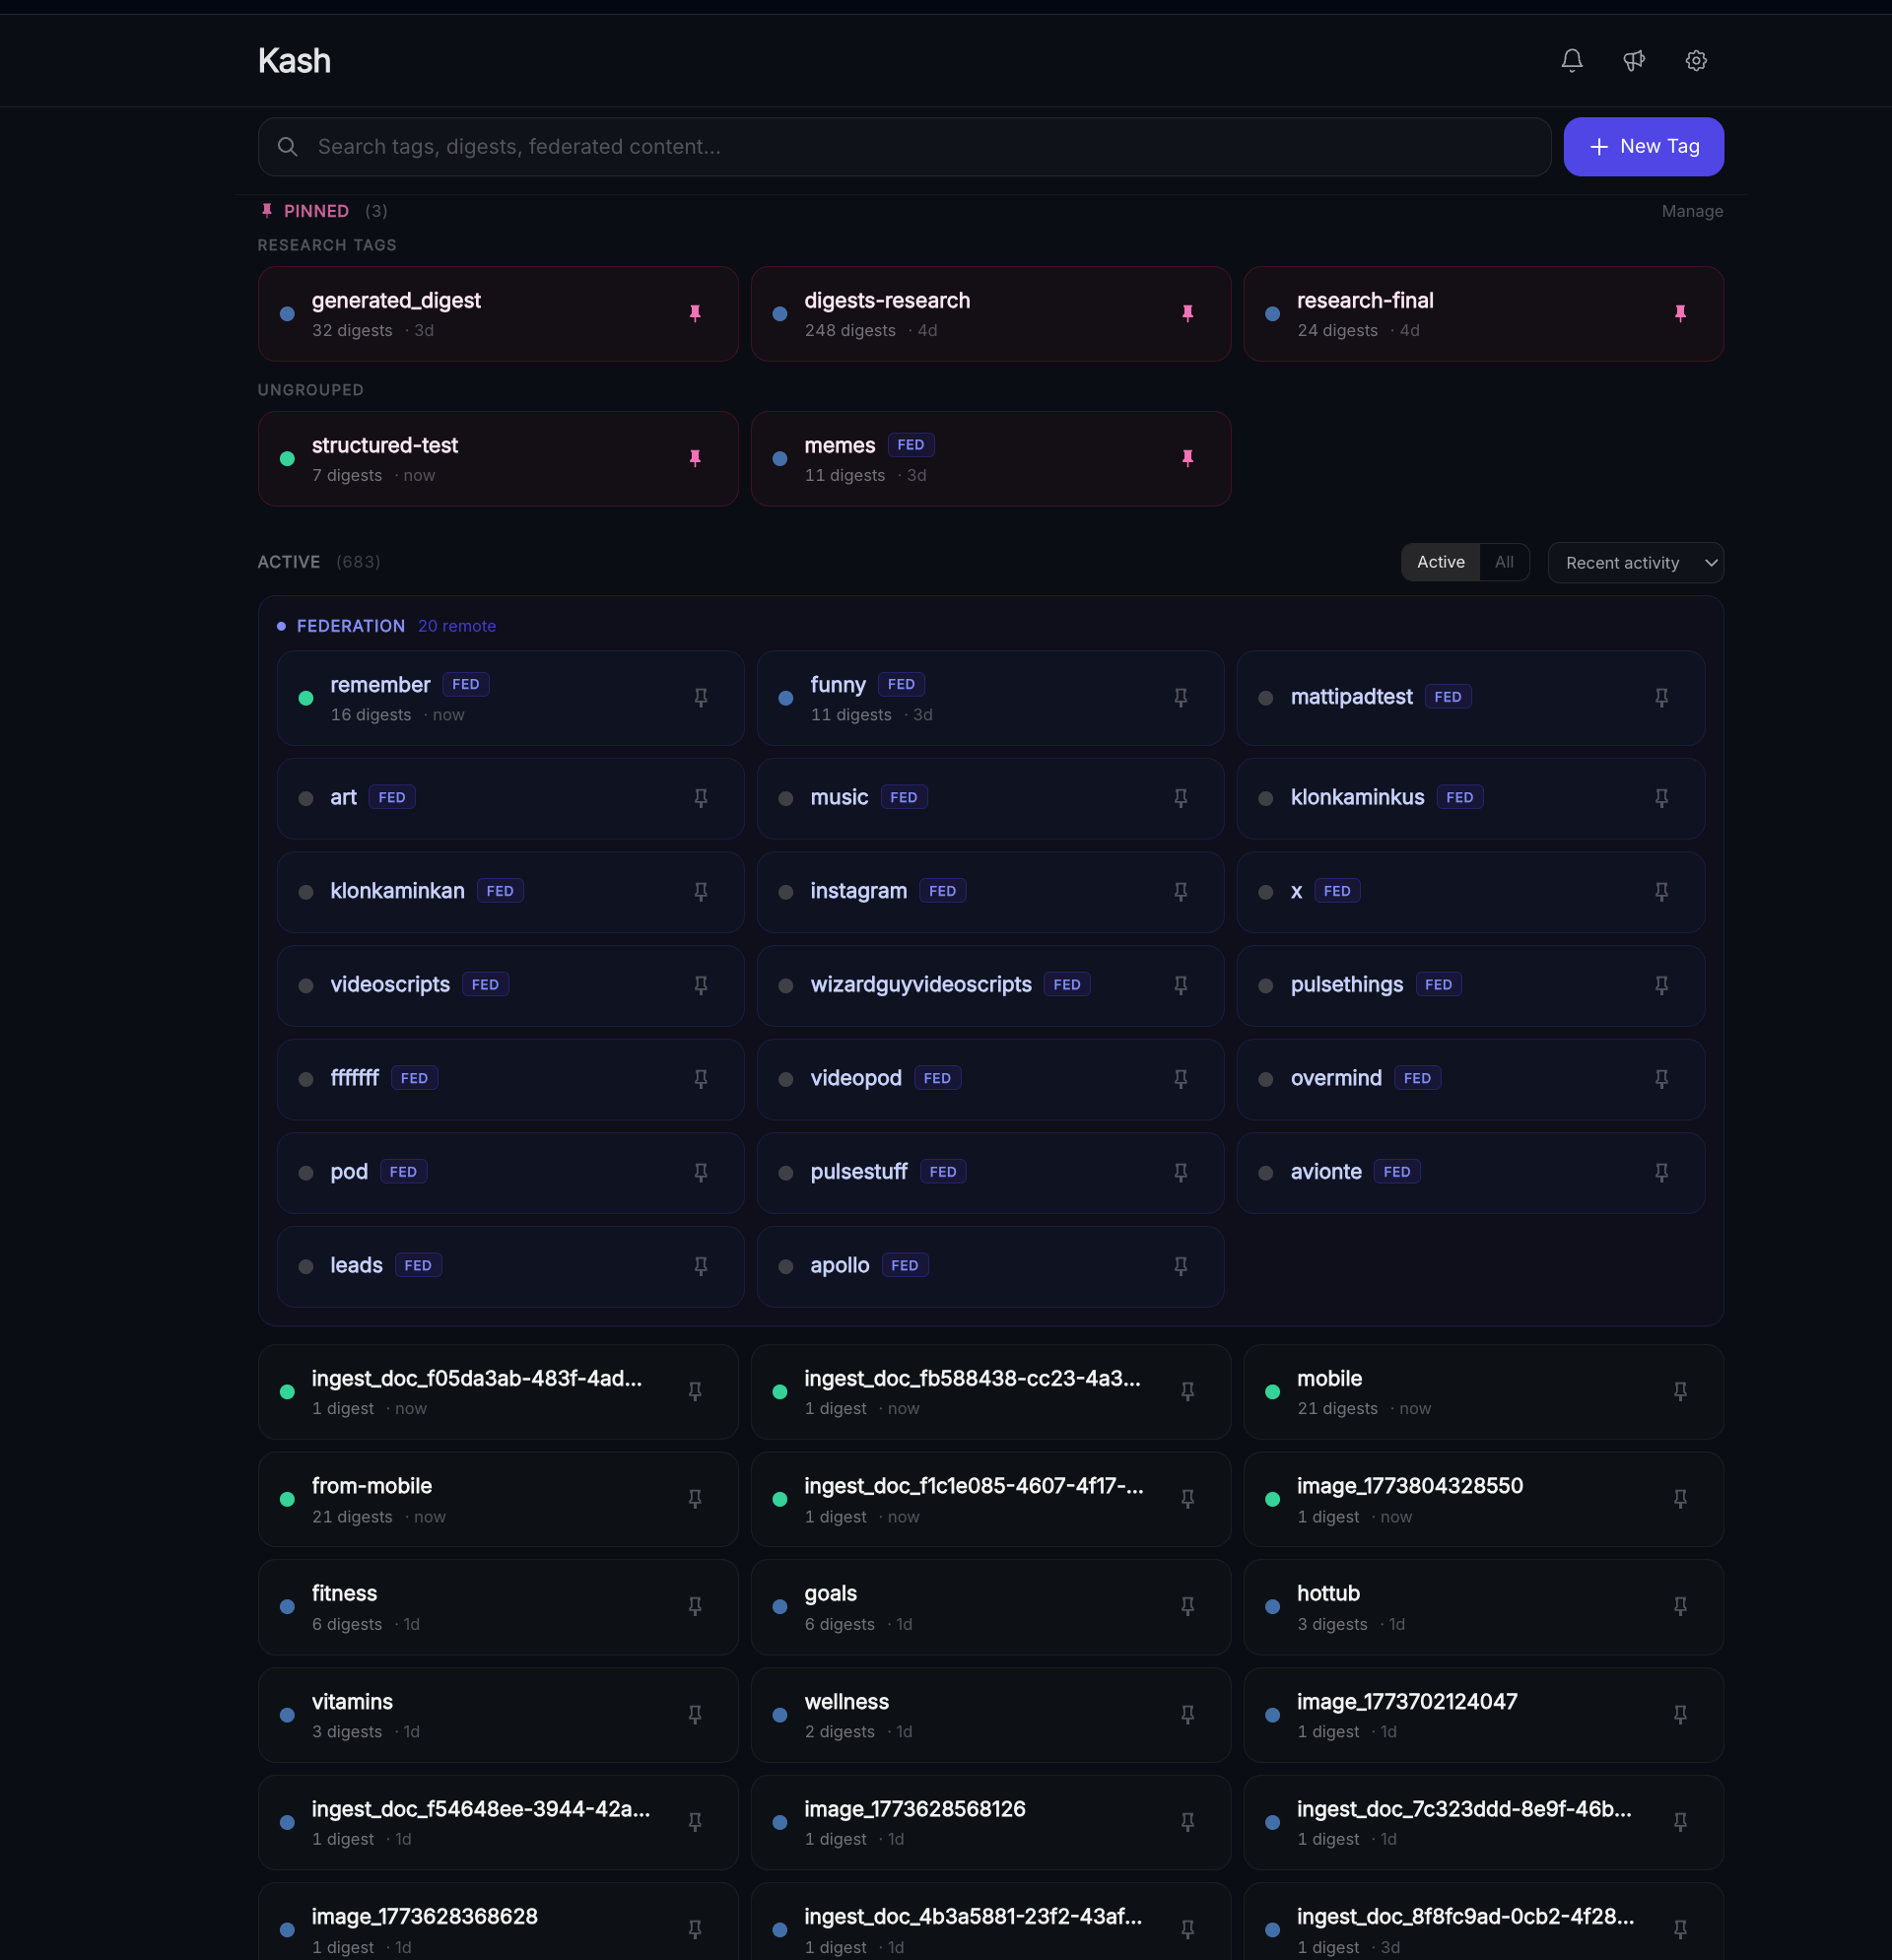1892x1960 pixels.
Task: Pin the fitness tag
Action: point(695,1606)
